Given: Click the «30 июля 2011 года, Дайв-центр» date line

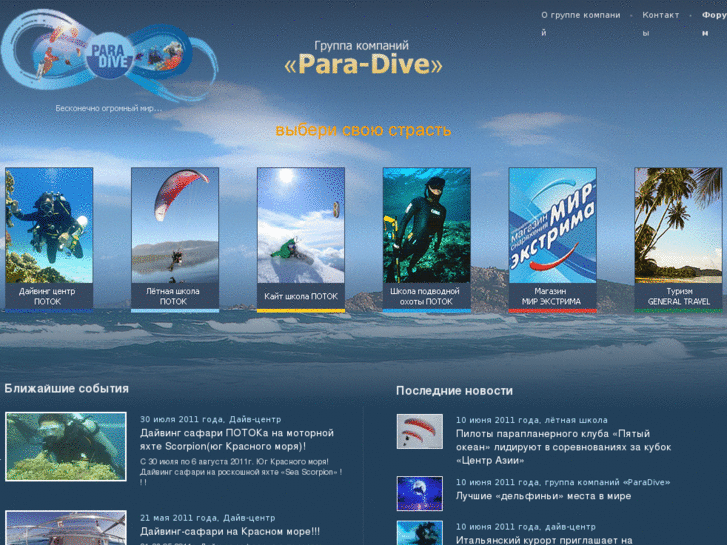Looking at the screenshot, I should click(210, 419).
